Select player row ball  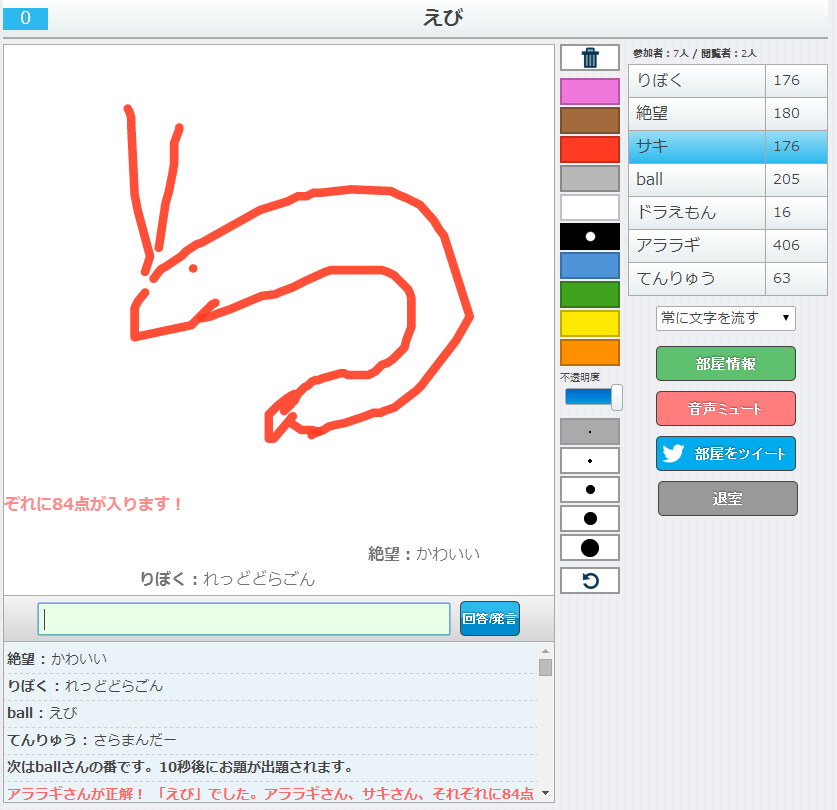pos(728,179)
